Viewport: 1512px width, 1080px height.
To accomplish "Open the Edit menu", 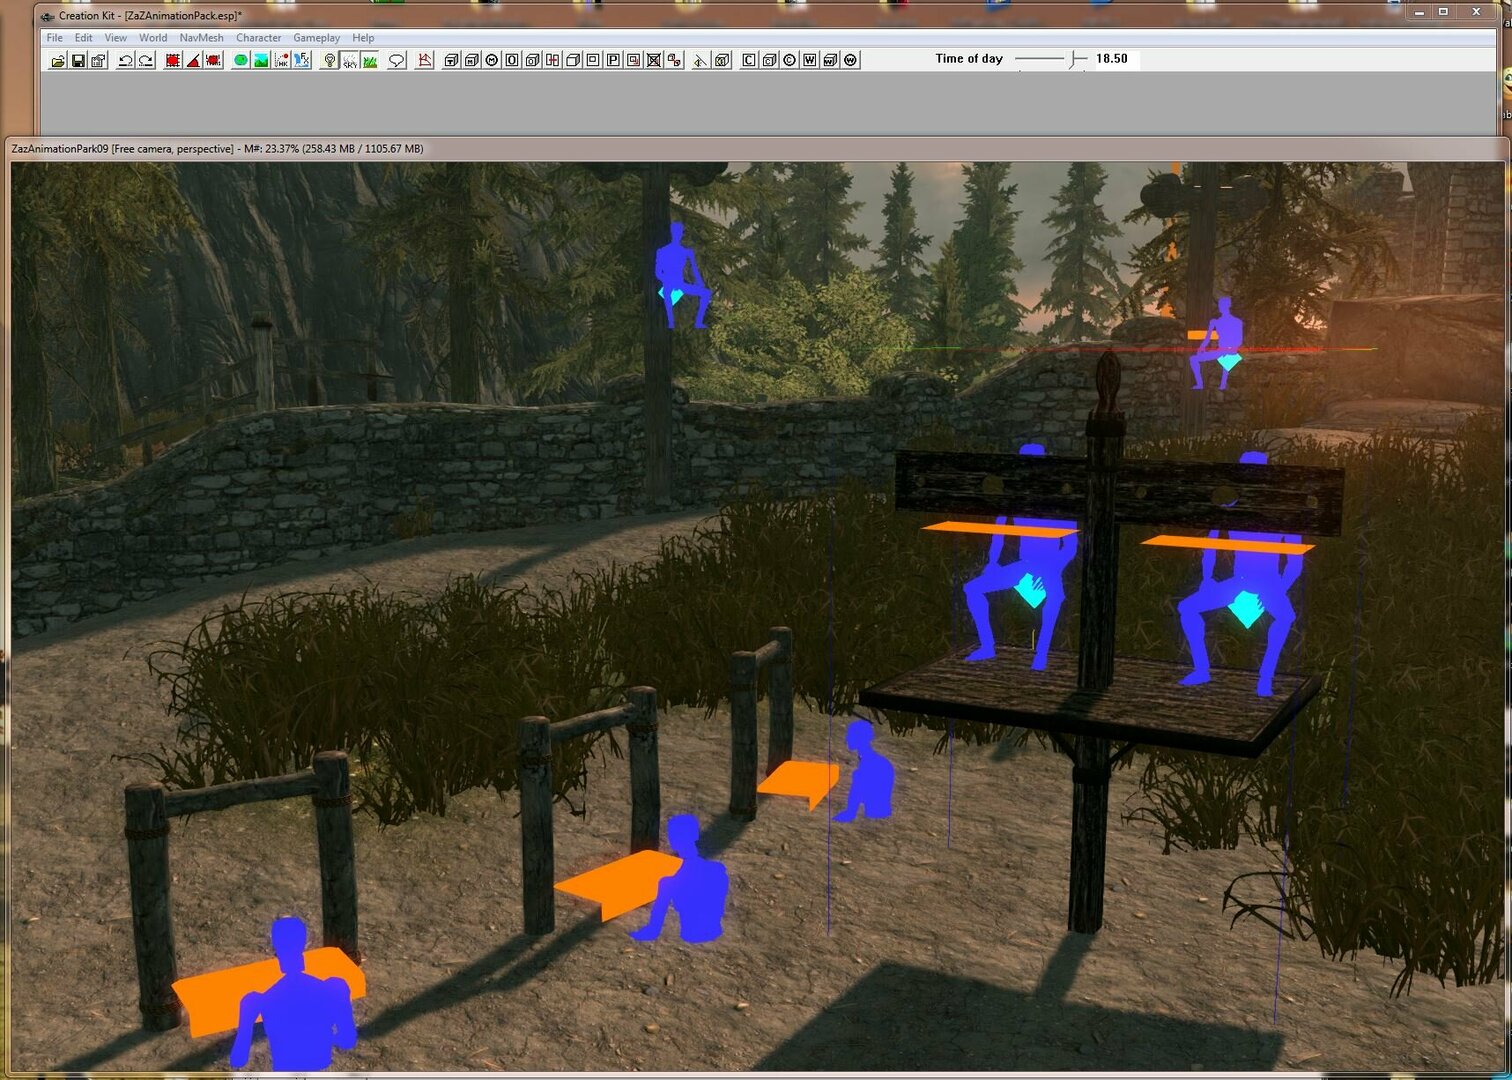I will [x=84, y=38].
